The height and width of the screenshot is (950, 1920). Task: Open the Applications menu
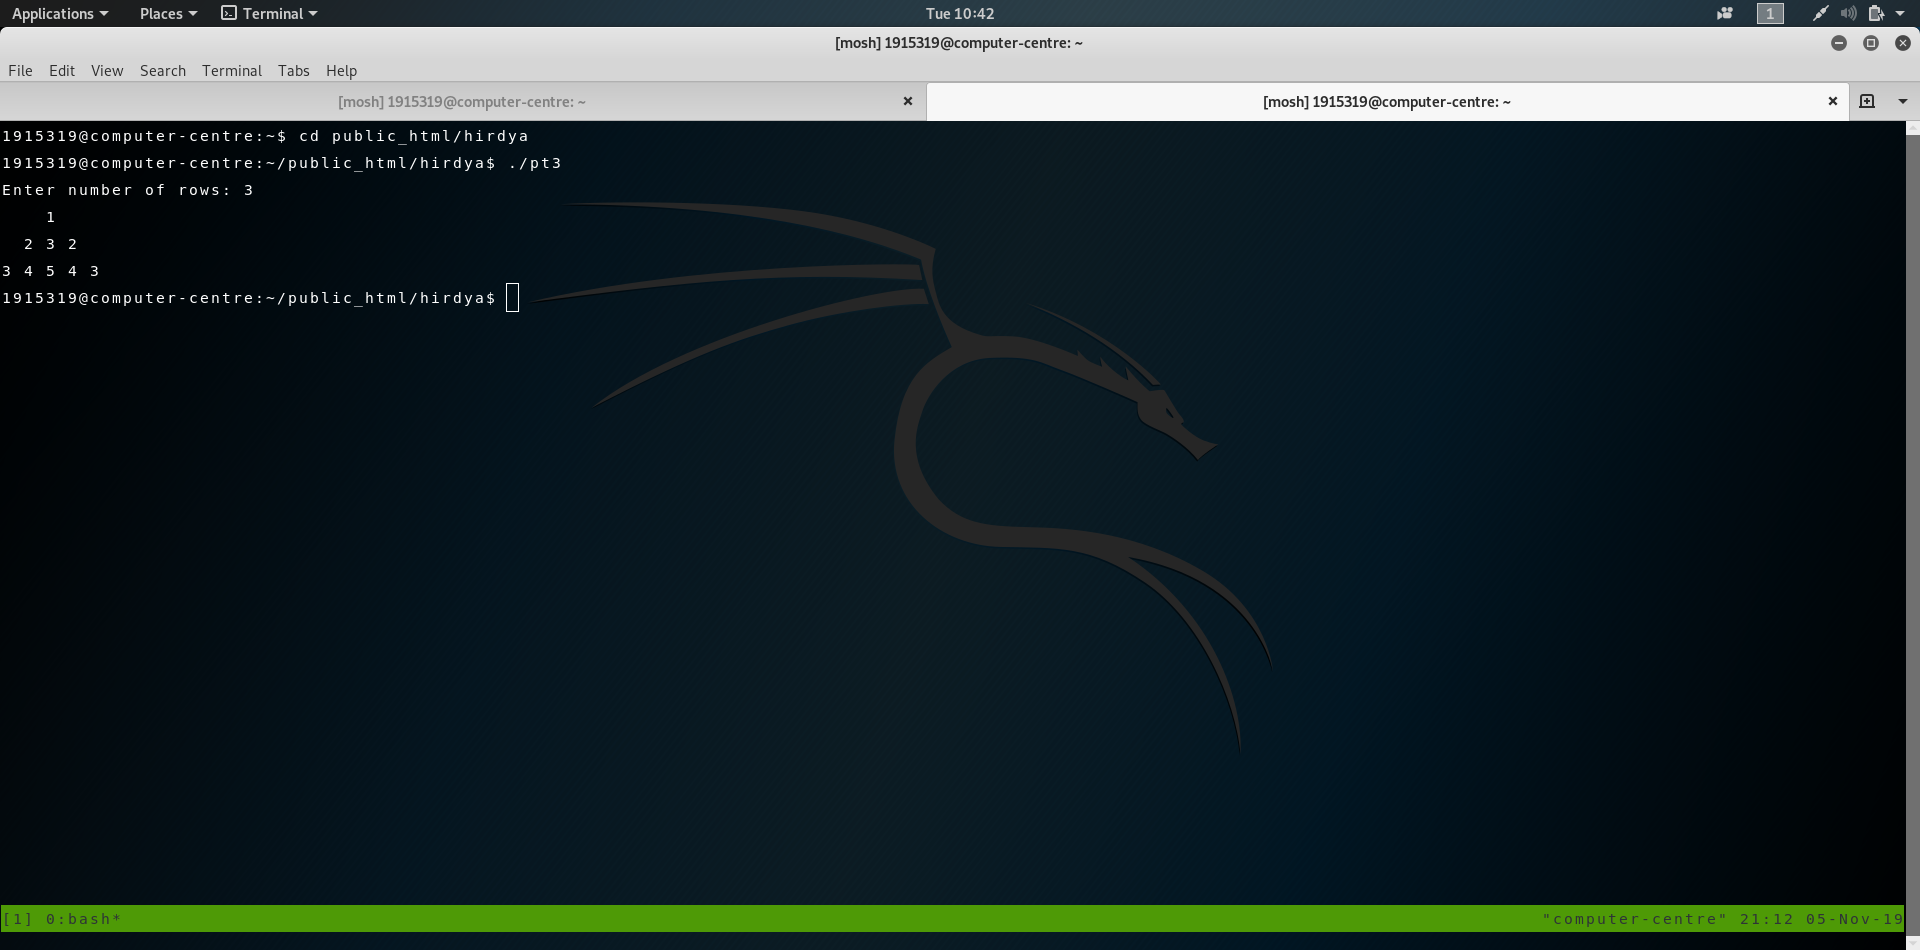coord(60,13)
